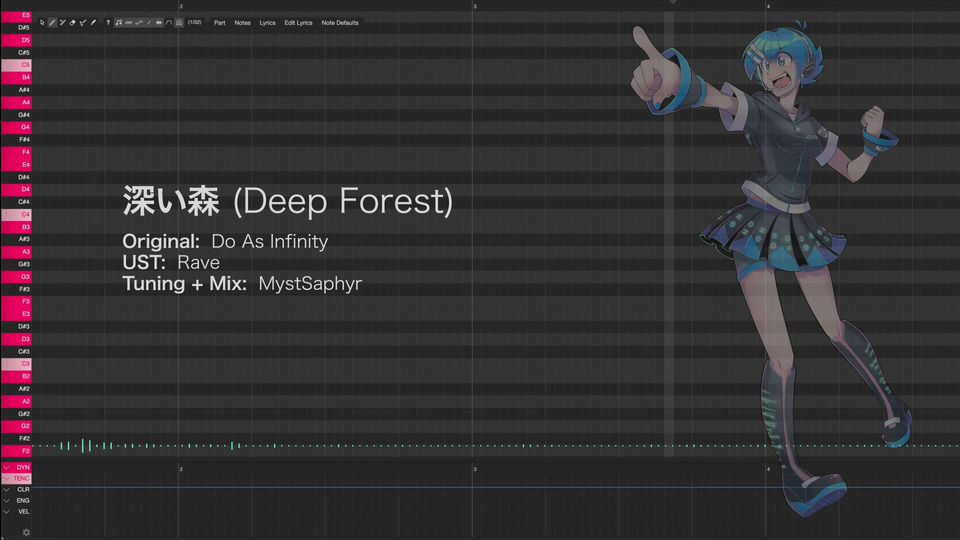960x540 pixels.
Task: Open the Lyrics menu
Action: click(x=268, y=23)
